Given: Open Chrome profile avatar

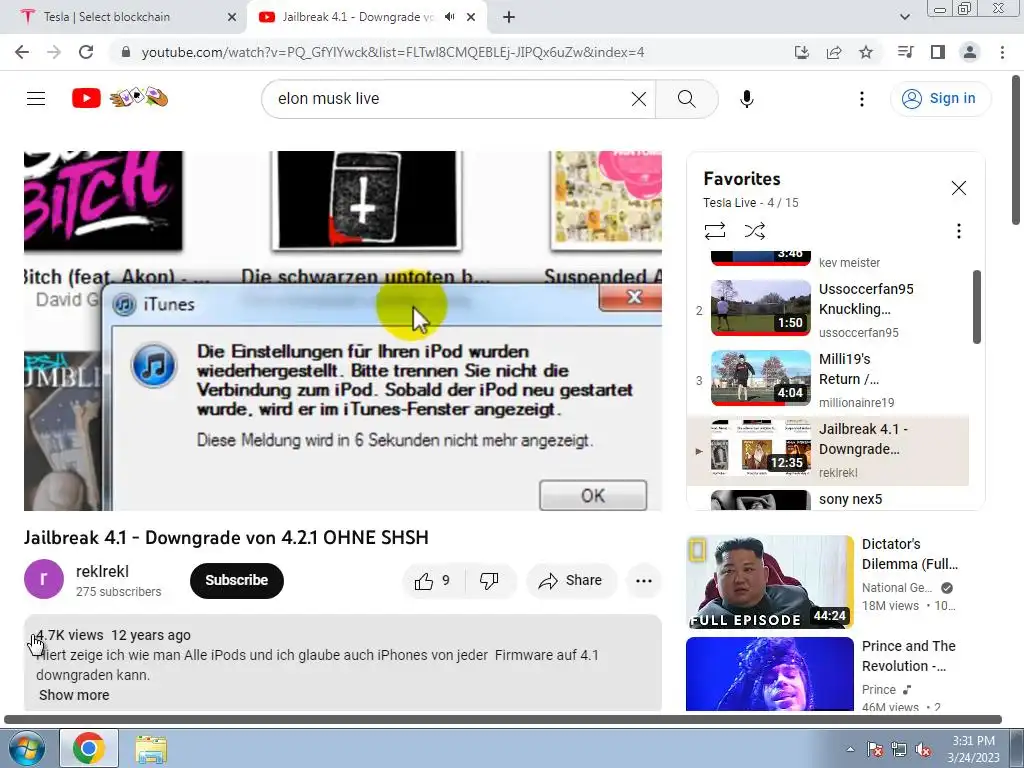Looking at the screenshot, I should click(x=970, y=52).
